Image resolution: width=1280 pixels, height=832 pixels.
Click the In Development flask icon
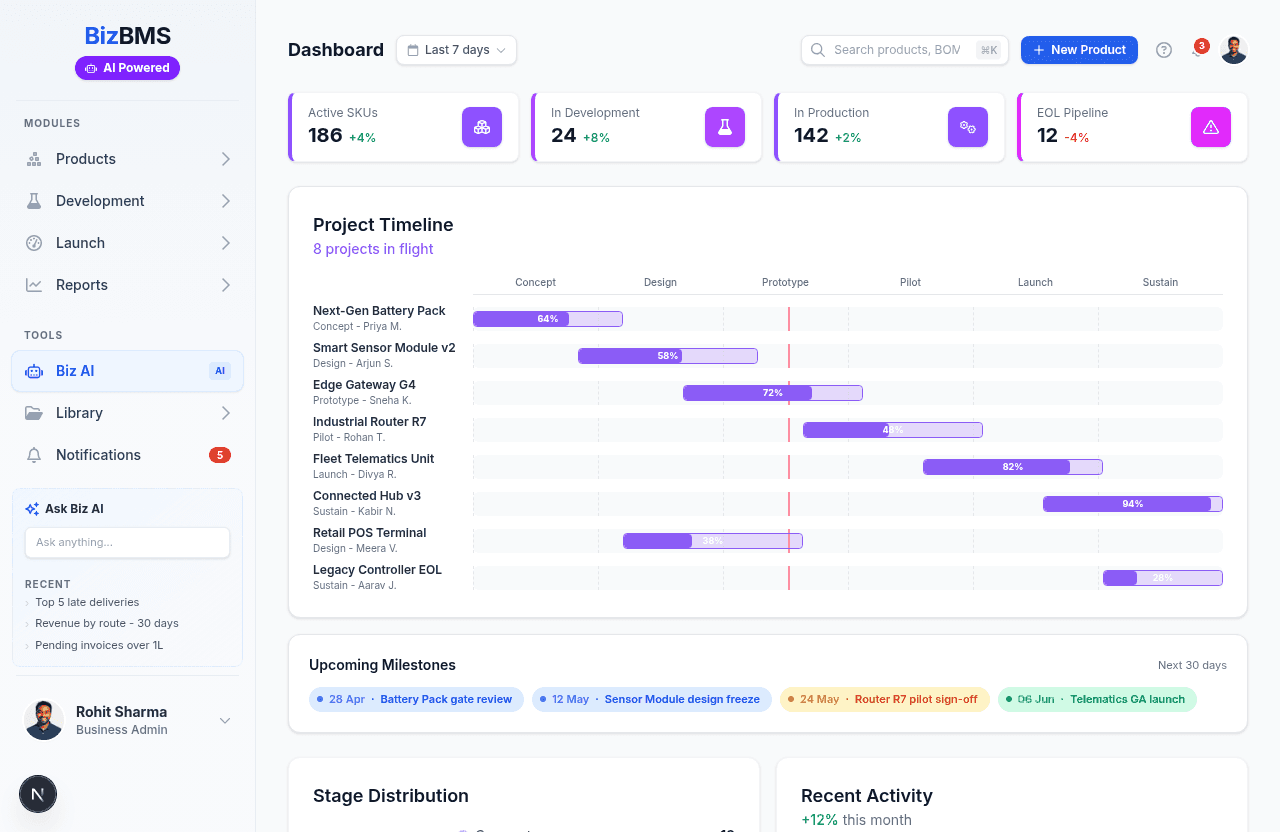(725, 127)
